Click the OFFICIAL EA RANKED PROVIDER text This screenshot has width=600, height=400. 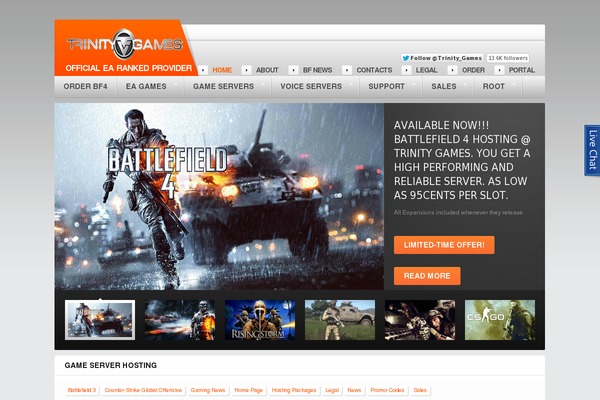click(x=129, y=68)
